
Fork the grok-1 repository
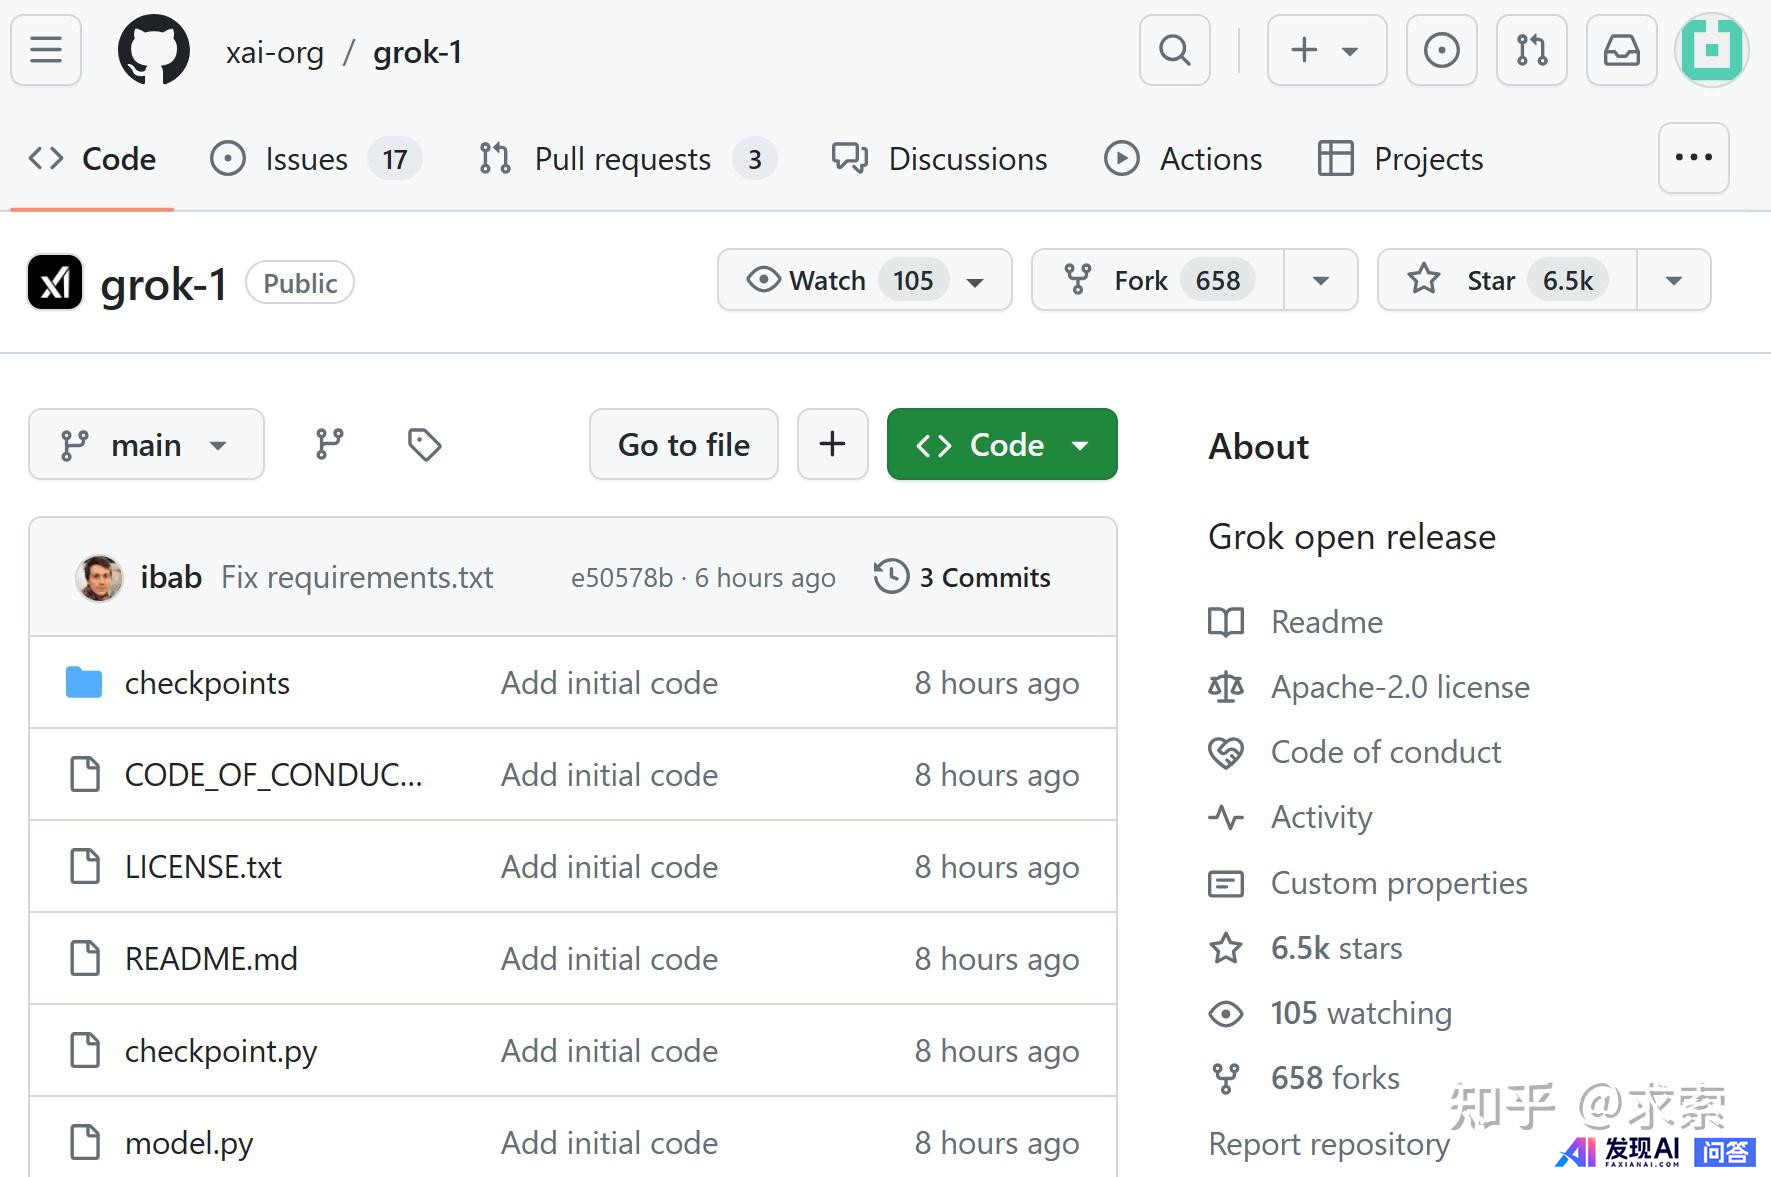[x=1158, y=280]
